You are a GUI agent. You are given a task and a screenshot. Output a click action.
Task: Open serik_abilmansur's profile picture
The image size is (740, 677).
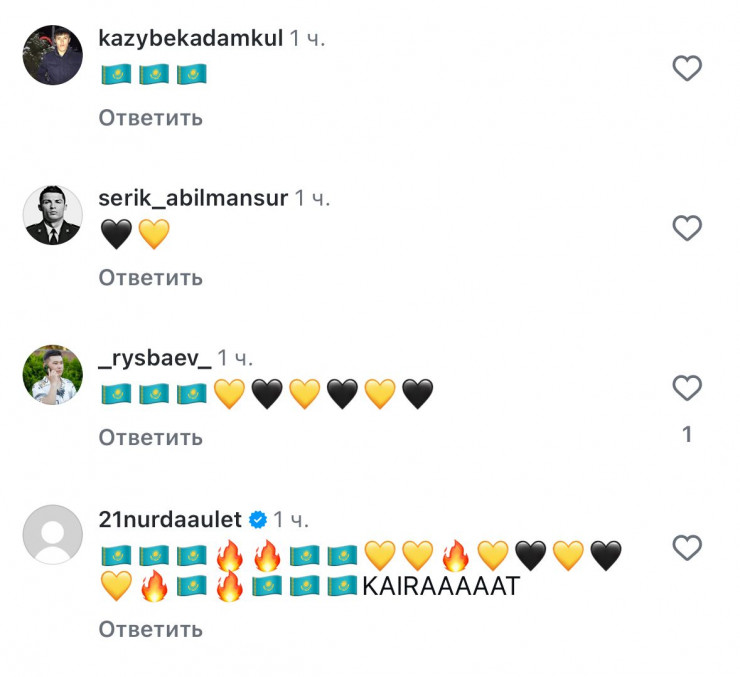tap(53, 215)
